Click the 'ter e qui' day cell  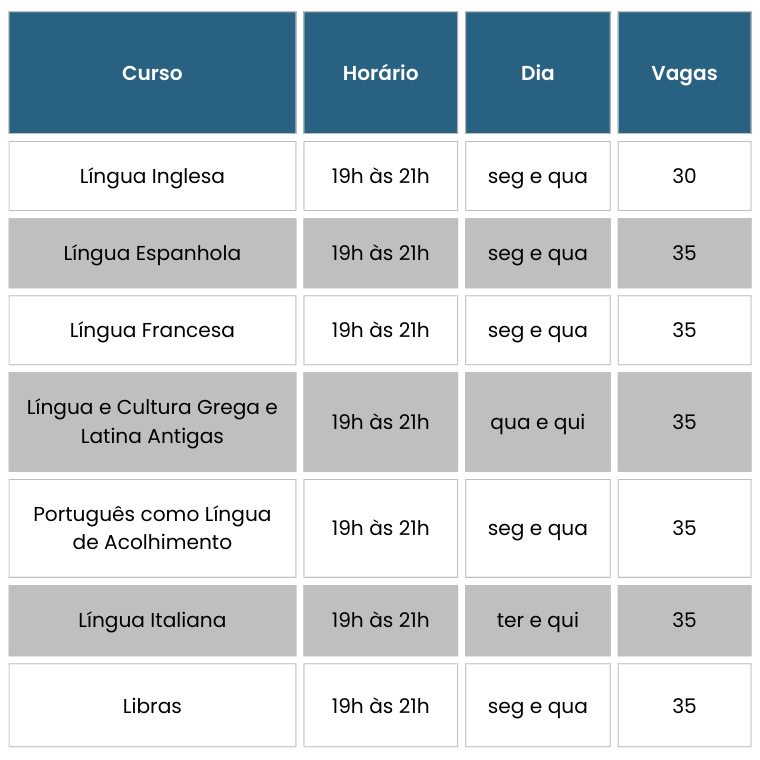coord(537,620)
